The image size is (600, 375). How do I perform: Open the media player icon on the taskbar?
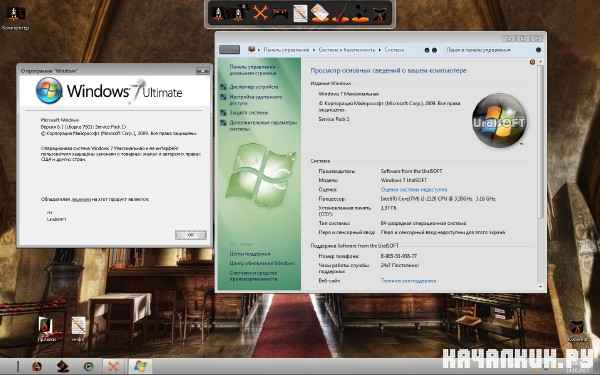(89, 366)
